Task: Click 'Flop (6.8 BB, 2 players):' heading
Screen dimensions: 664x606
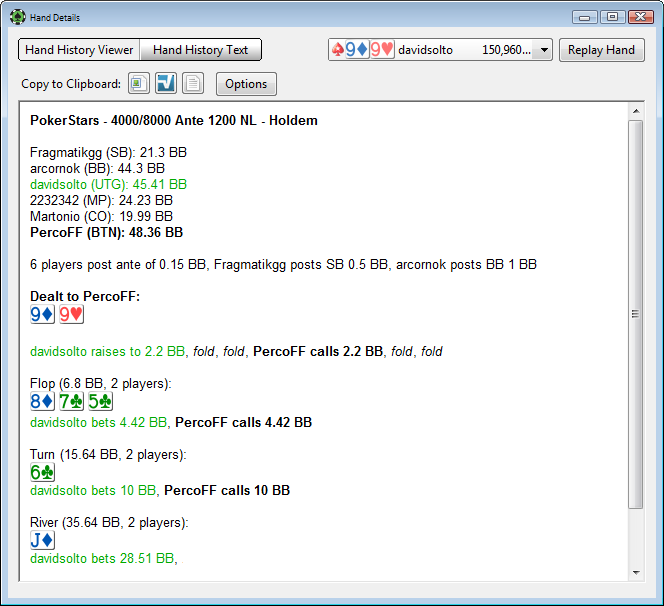Action: click(x=101, y=384)
